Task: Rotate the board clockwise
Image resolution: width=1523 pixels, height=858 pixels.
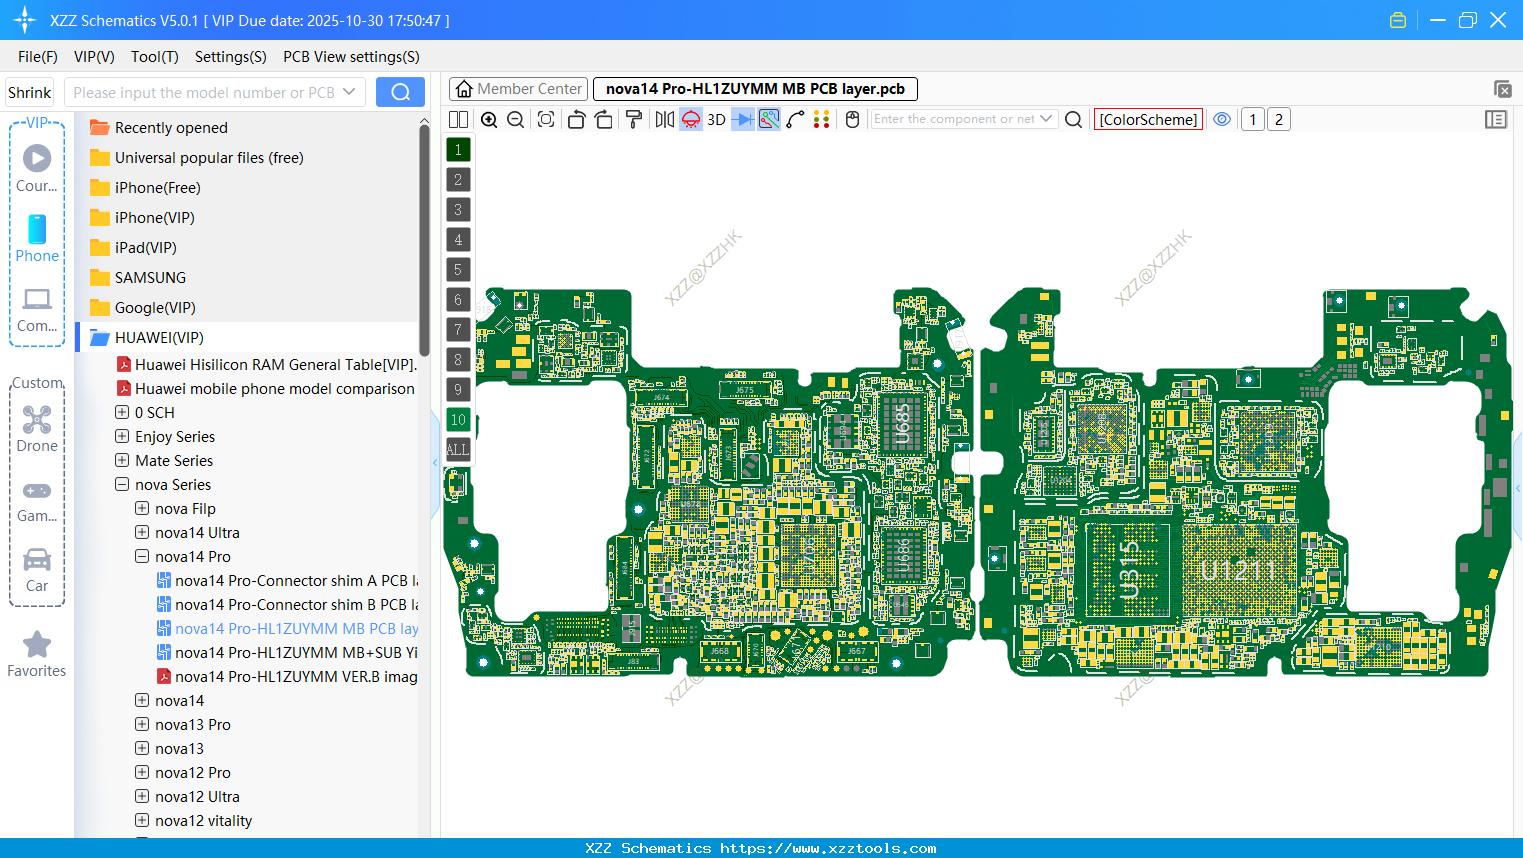Action: [x=603, y=119]
